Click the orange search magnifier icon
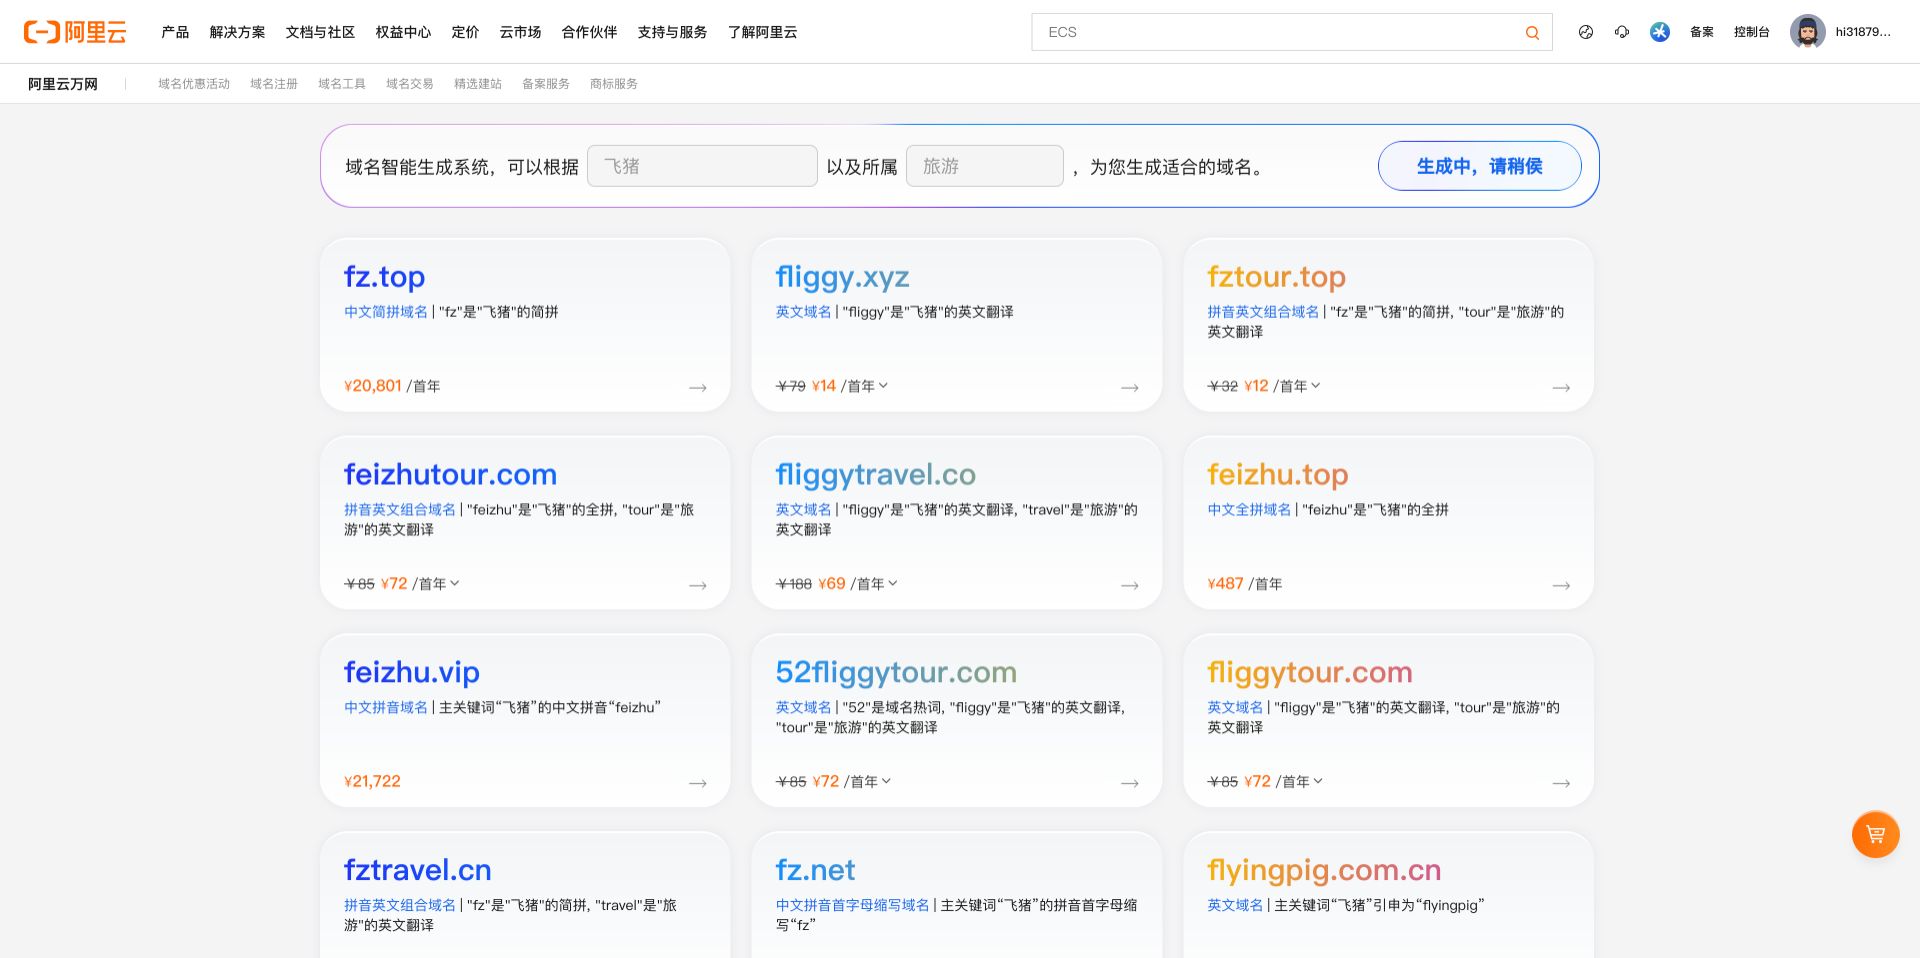The image size is (1920, 958). (x=1531, y=33)
